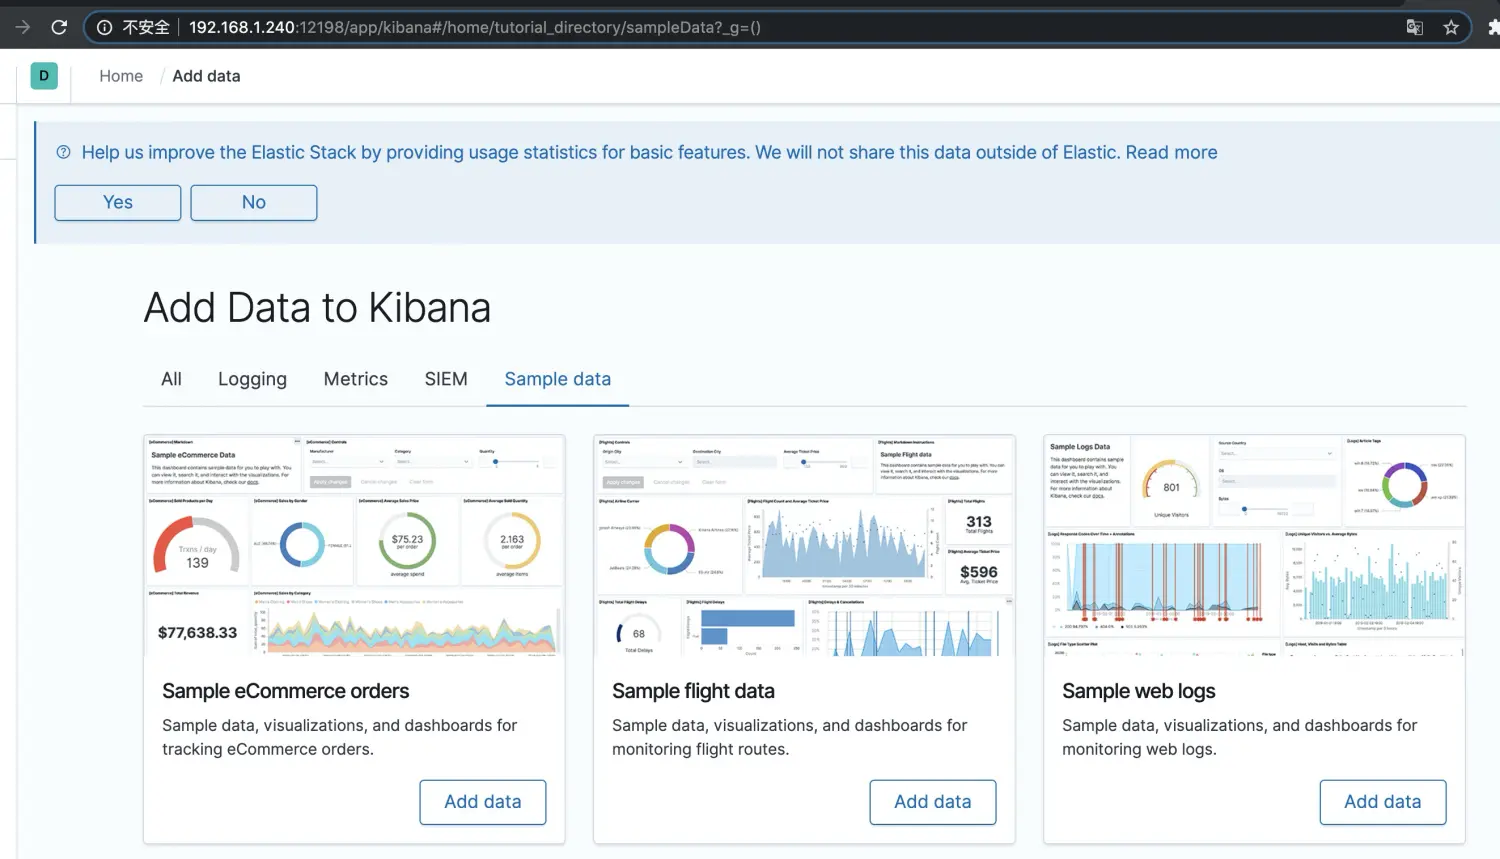The height and width of the screenshot is (859, 1500).
Task: Click Yes to share usage statistics
Action: (x=118, y=202)
